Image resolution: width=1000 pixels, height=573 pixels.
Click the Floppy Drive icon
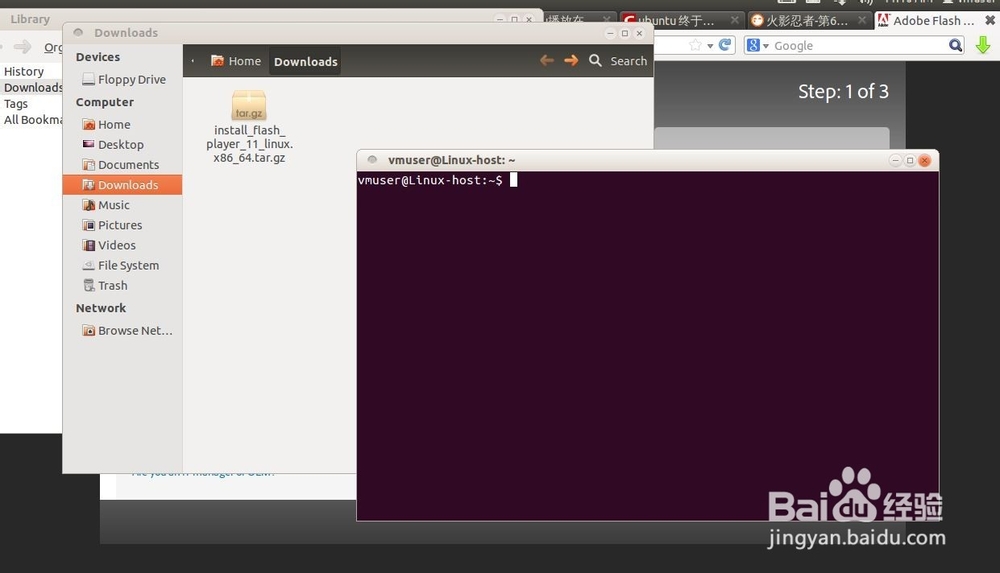[x=89, y=79]
